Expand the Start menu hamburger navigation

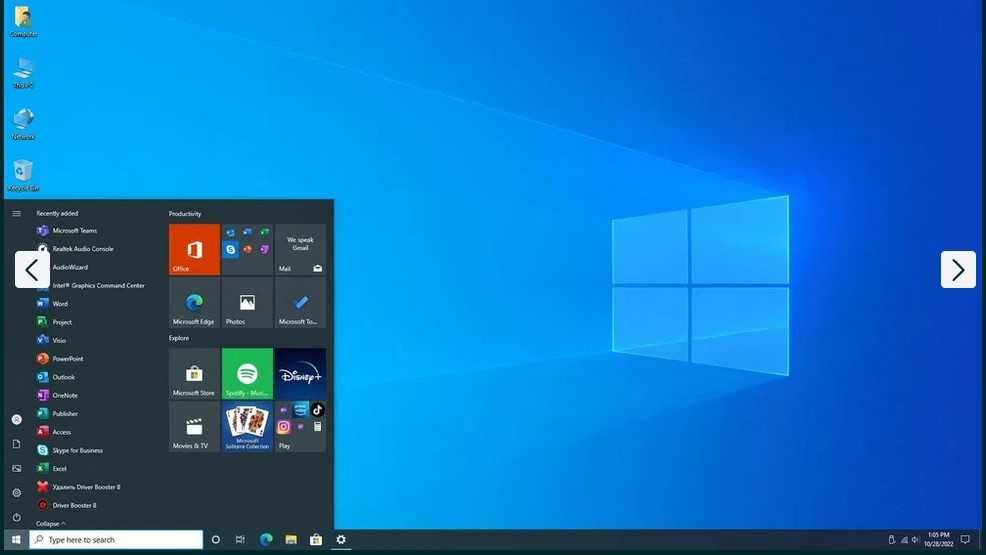pyautogui.click(x=16, y=214)
